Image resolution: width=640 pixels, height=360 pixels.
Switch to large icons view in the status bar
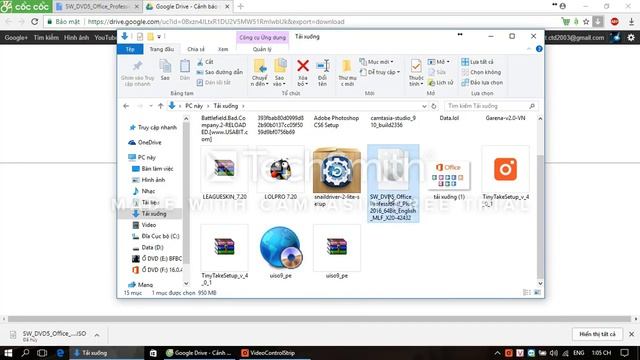point(538,292)
